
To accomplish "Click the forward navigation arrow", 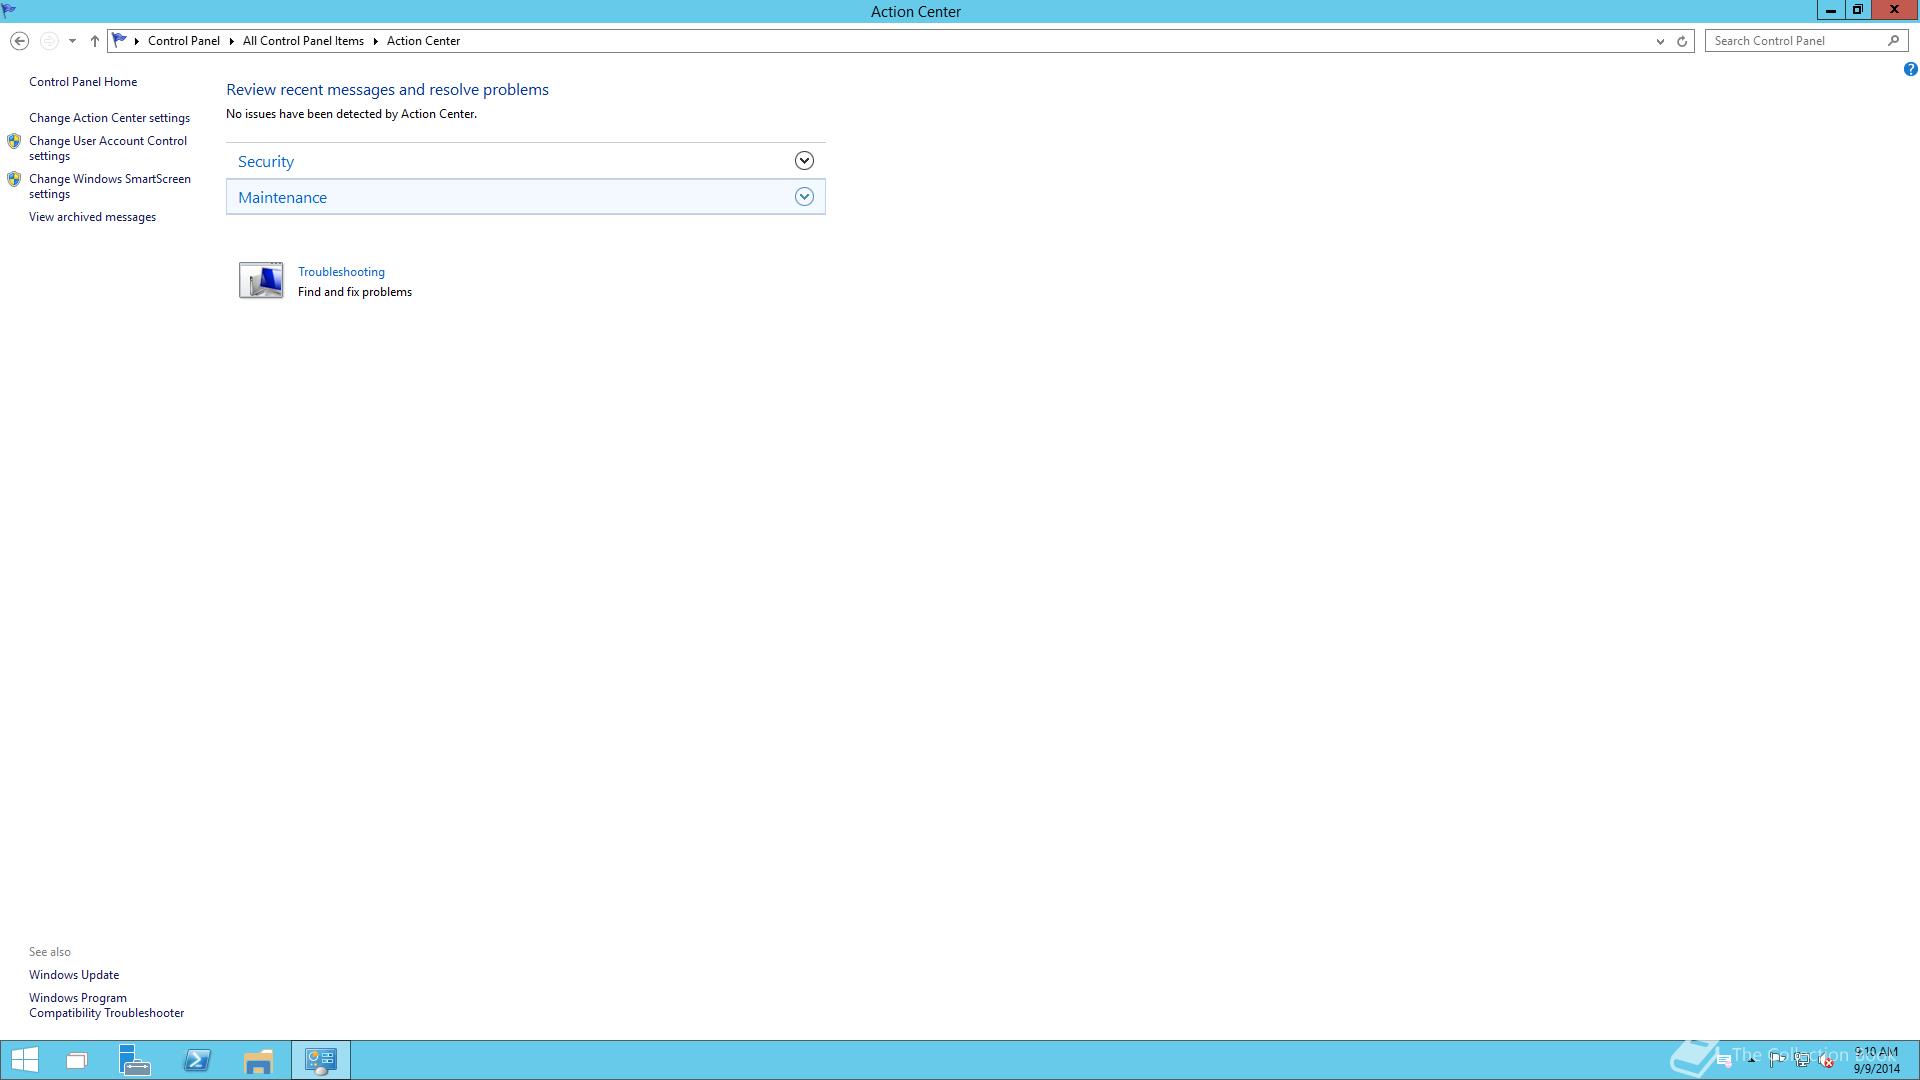I will click(x=48, y=41).
